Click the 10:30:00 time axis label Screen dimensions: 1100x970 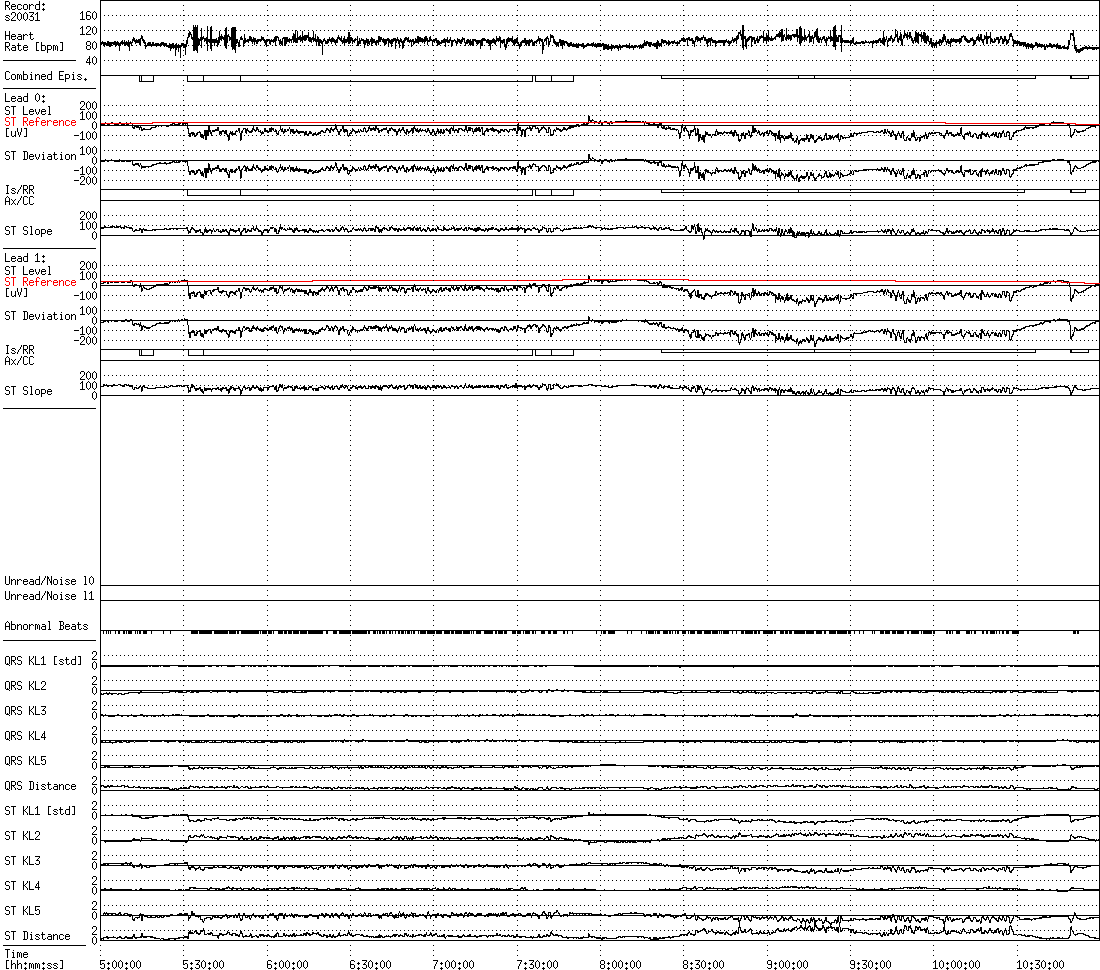(1040, 964)
